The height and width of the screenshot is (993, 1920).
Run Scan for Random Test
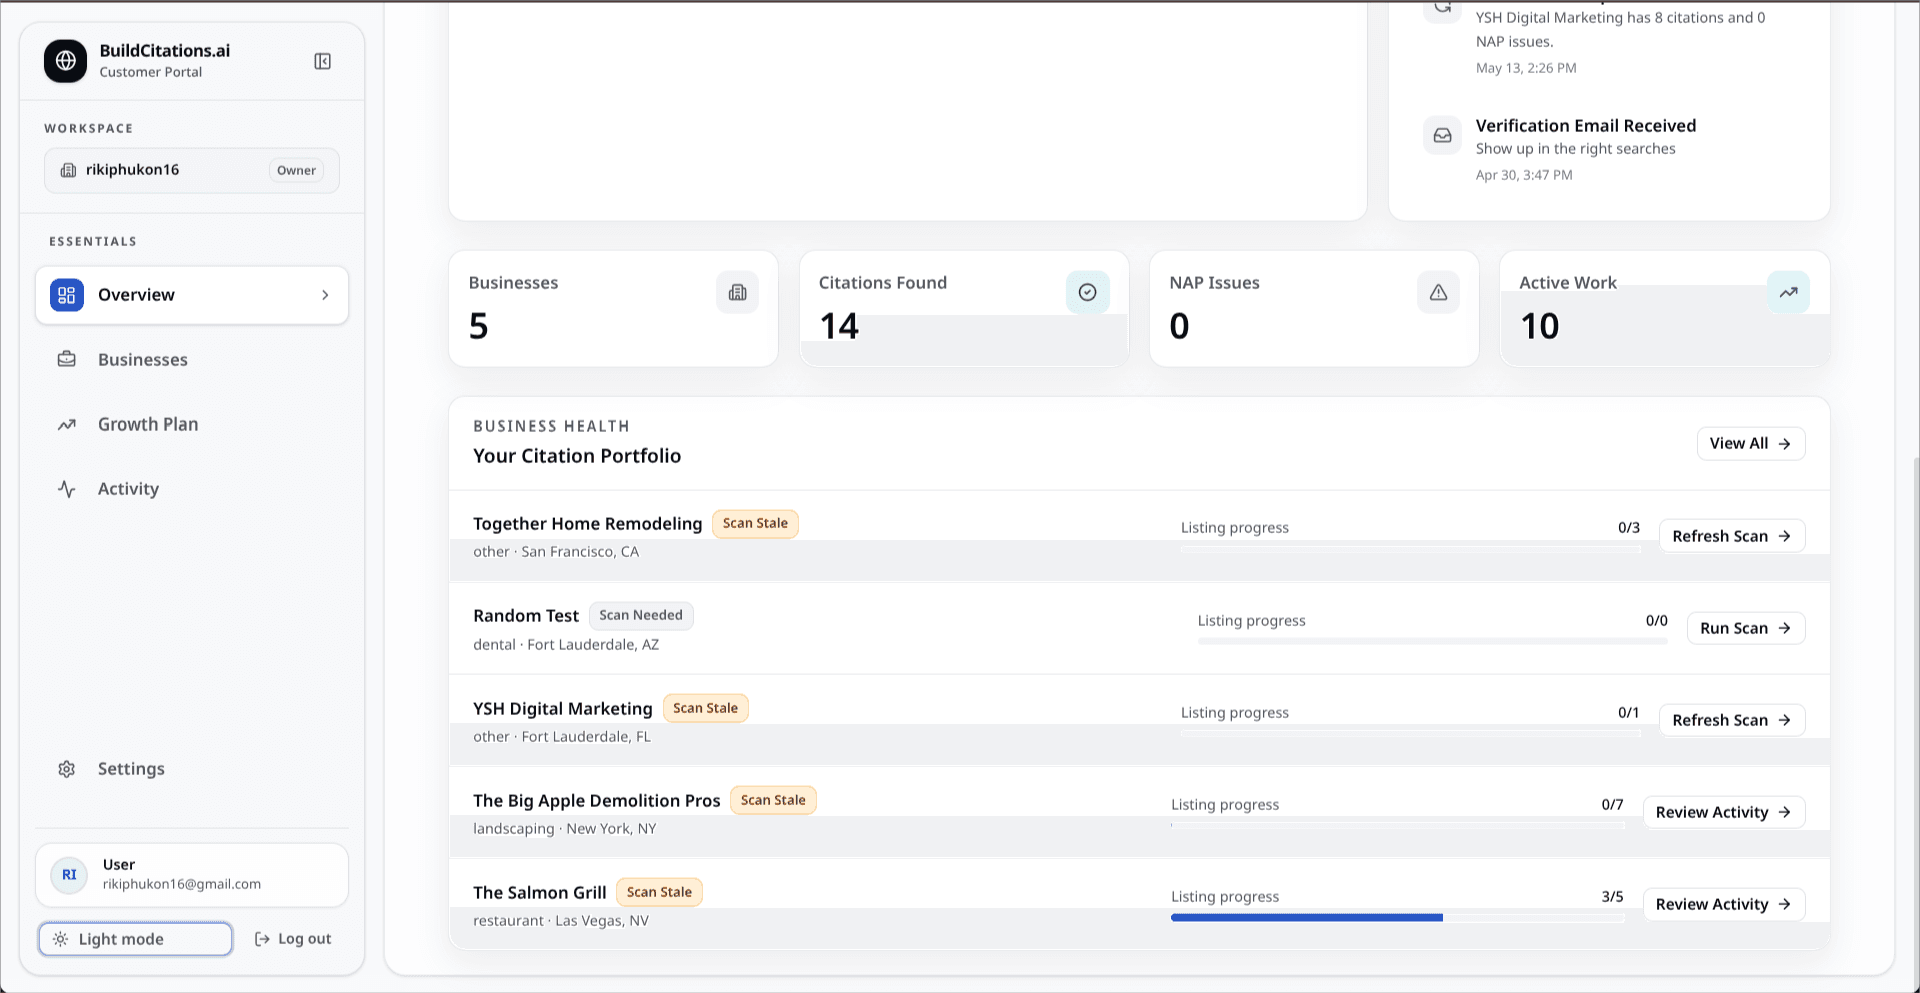point(1746,628)
